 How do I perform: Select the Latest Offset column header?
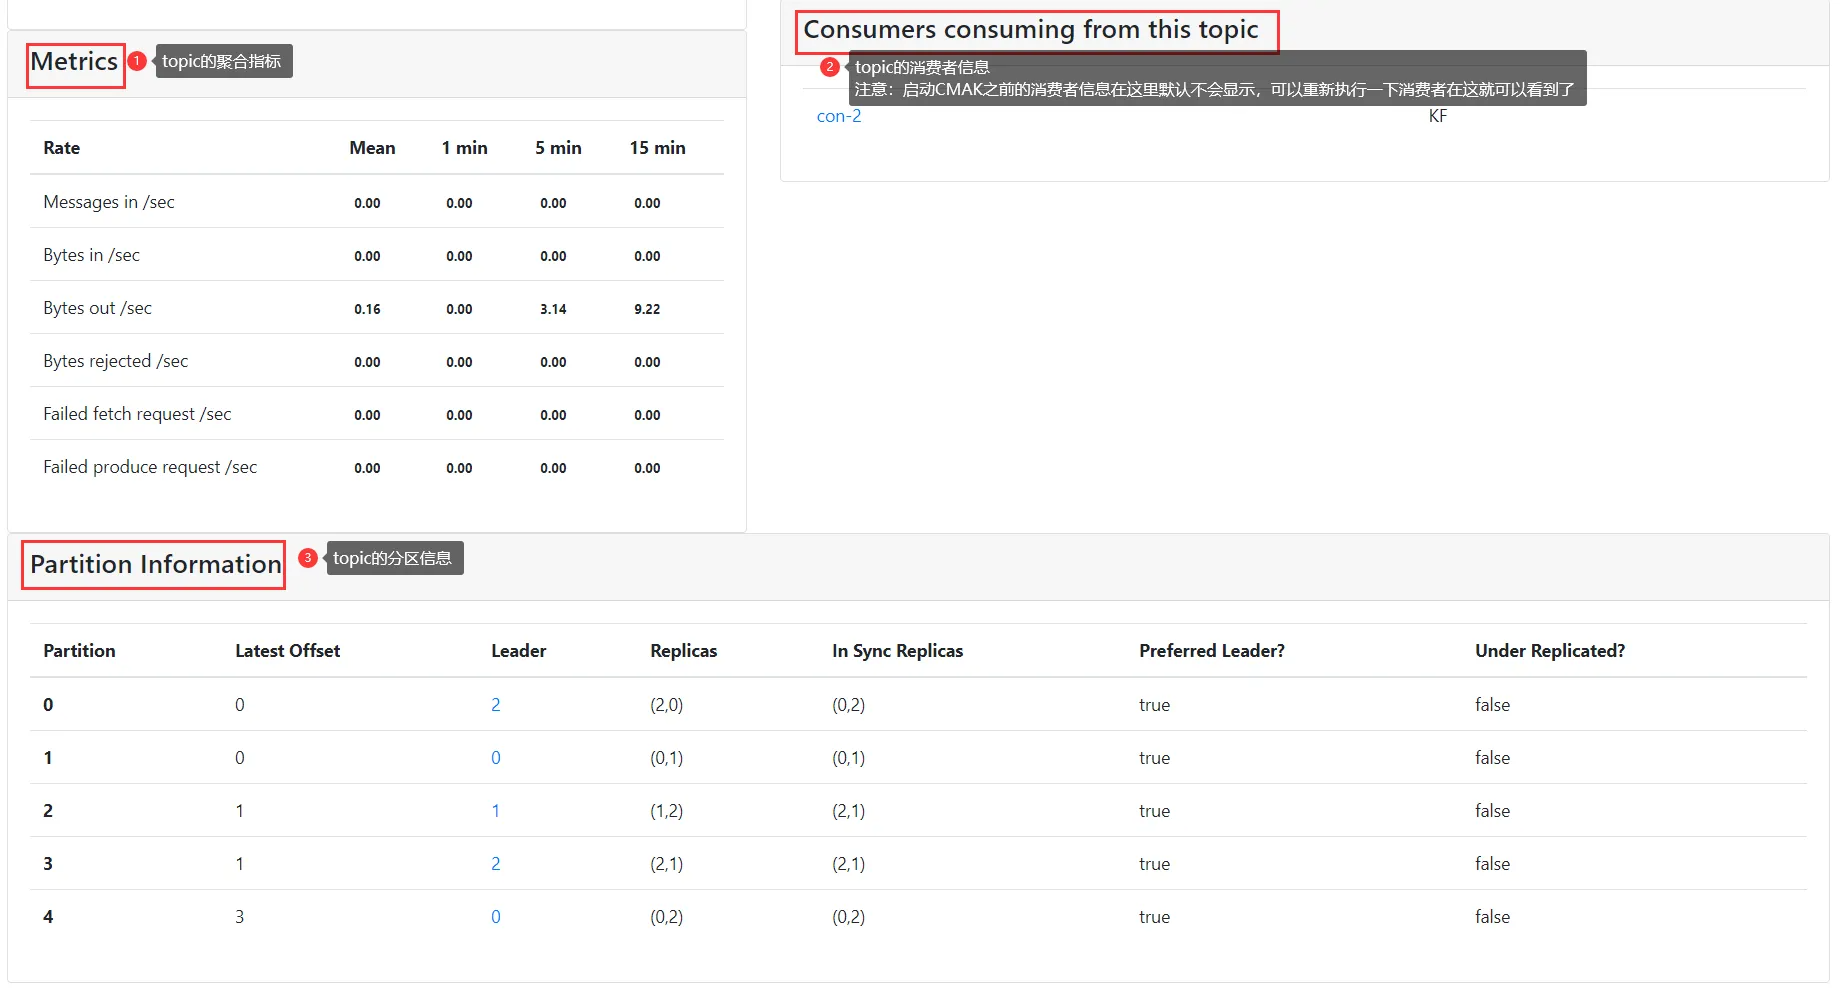click(288, 651)
